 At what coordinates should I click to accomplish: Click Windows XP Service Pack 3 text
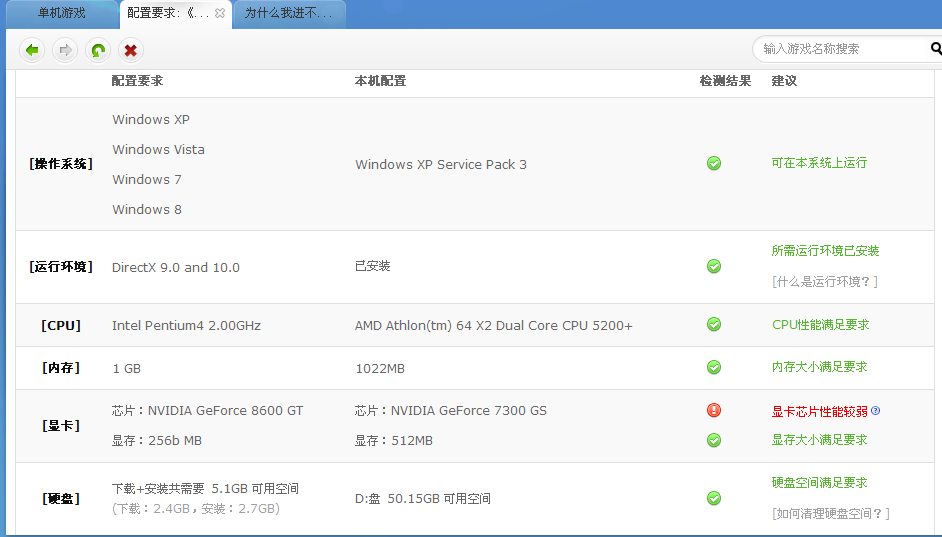(441, 165)
